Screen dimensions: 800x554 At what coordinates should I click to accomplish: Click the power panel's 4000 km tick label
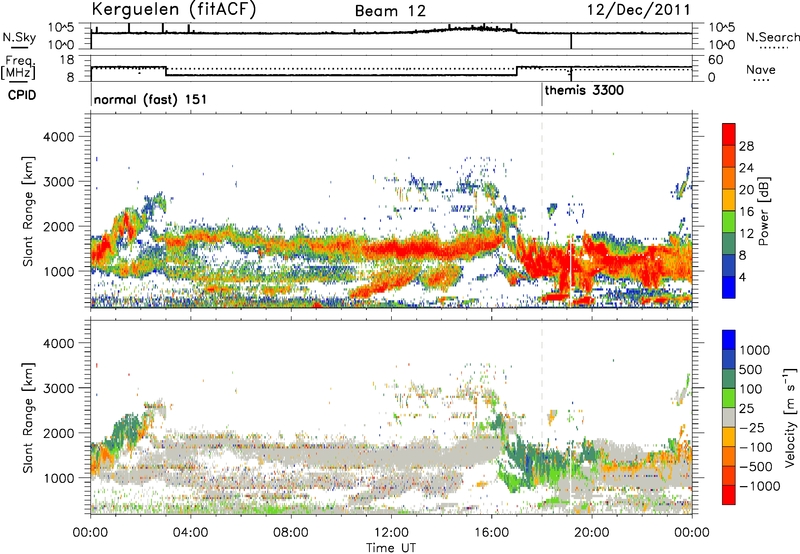pos(58,137)
